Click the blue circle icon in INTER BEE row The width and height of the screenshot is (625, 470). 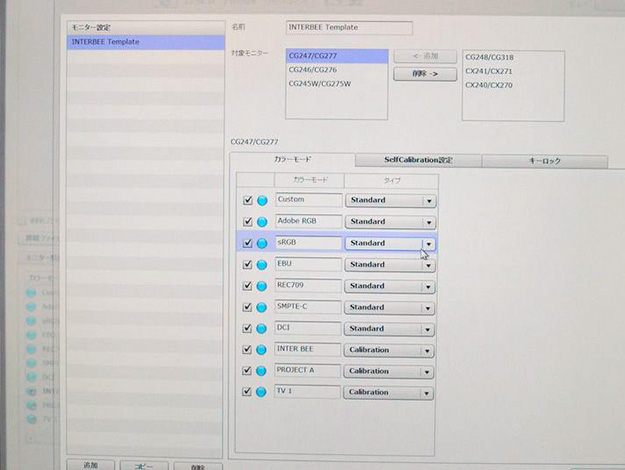261,350
